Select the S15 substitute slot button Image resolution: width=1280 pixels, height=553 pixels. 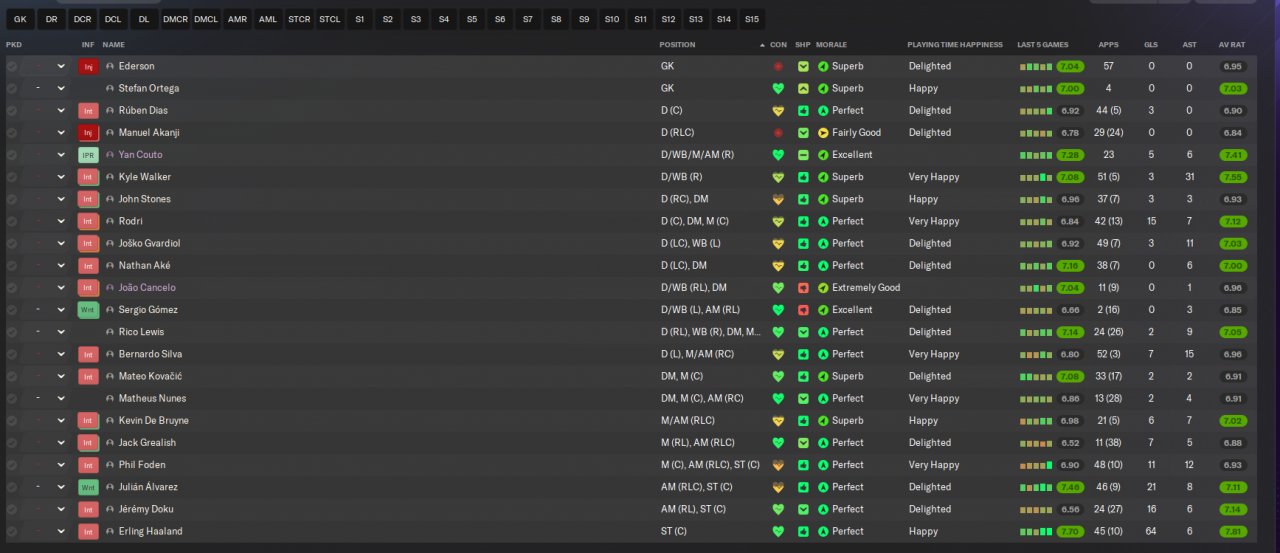point(752,19)
